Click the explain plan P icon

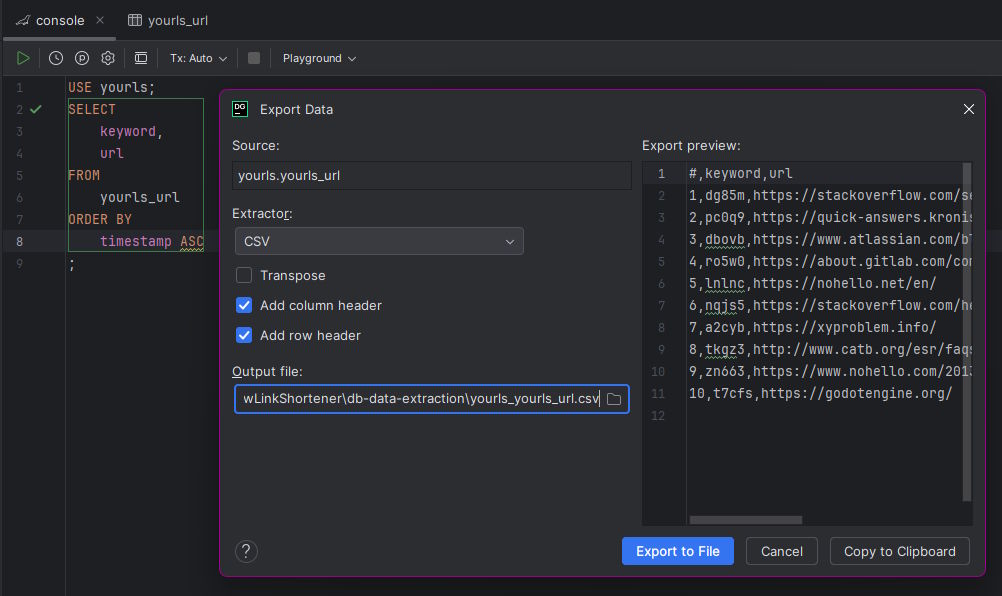coord(82,58)
